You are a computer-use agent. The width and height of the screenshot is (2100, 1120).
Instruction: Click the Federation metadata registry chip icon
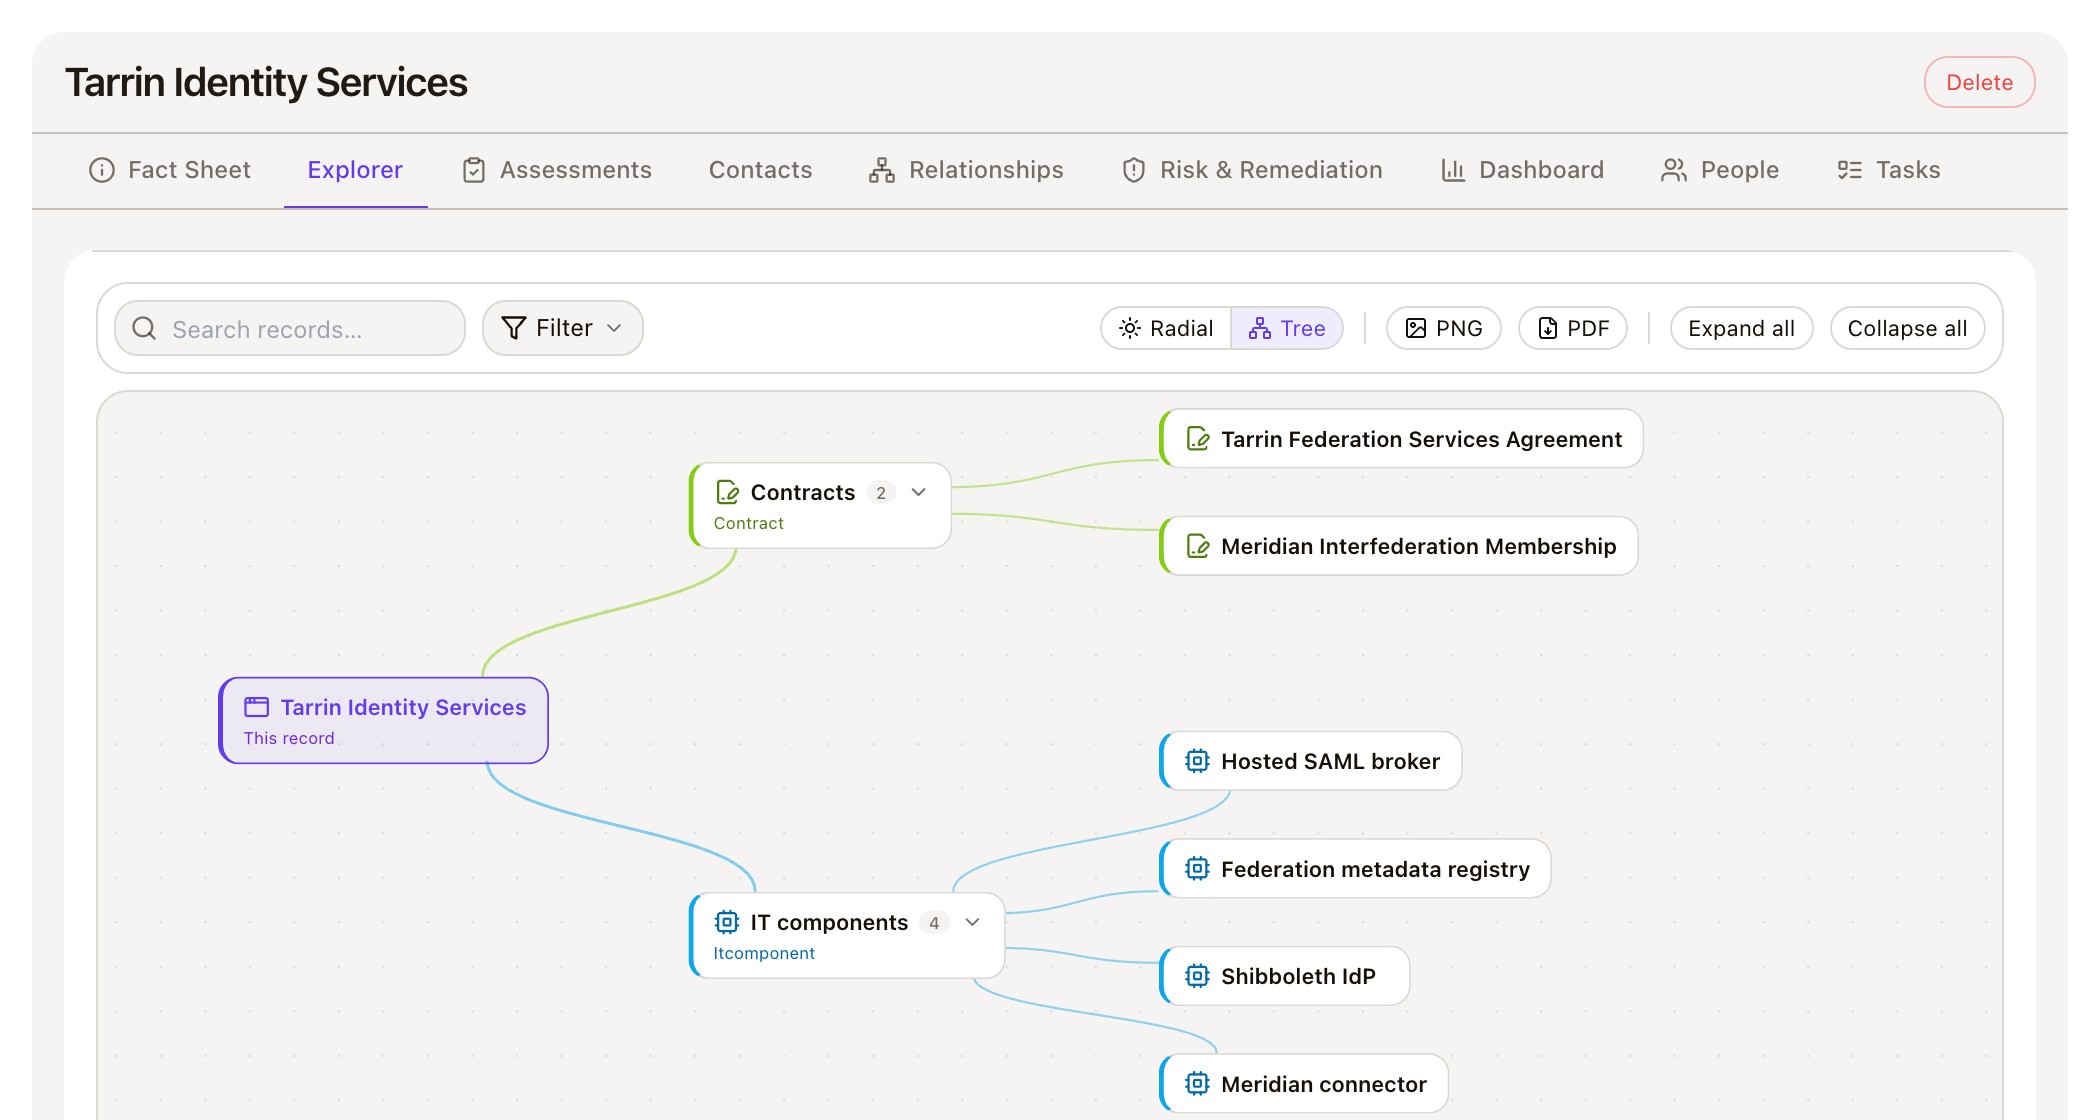pyautogui.click(x=1197, y=868)
